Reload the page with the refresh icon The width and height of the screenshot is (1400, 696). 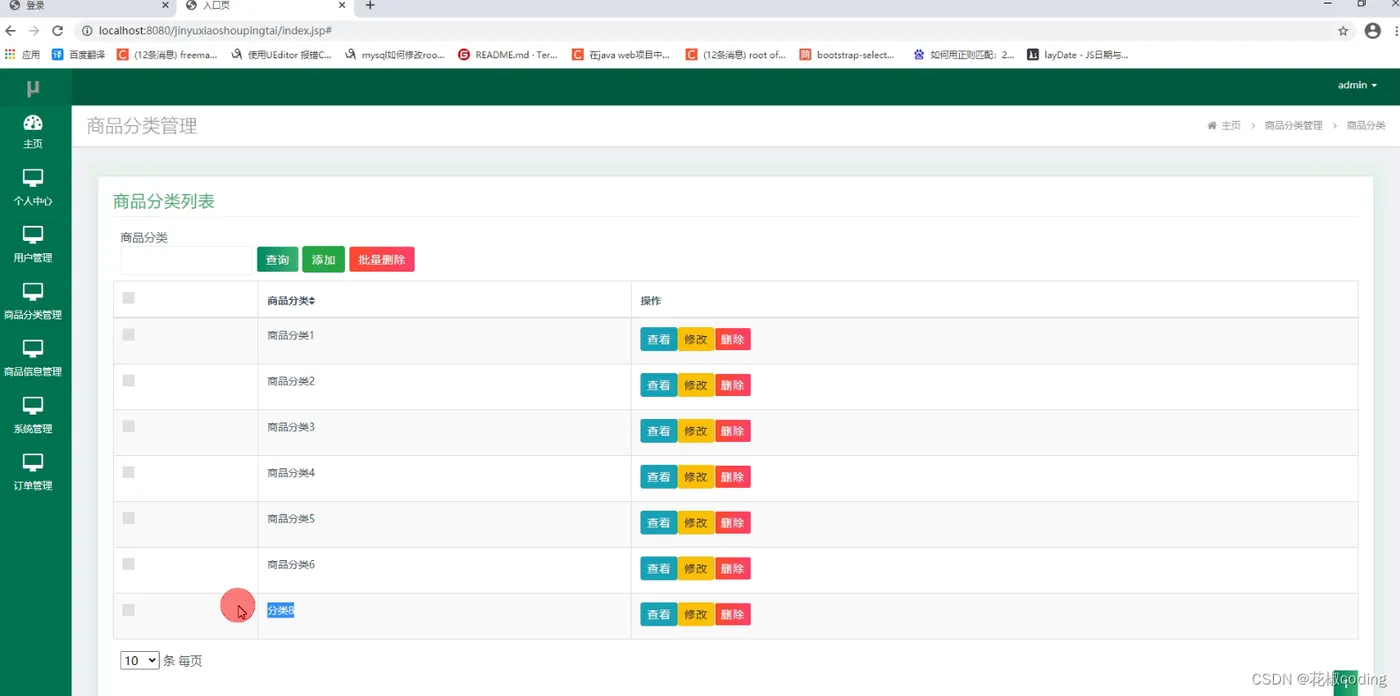[58, 31]
